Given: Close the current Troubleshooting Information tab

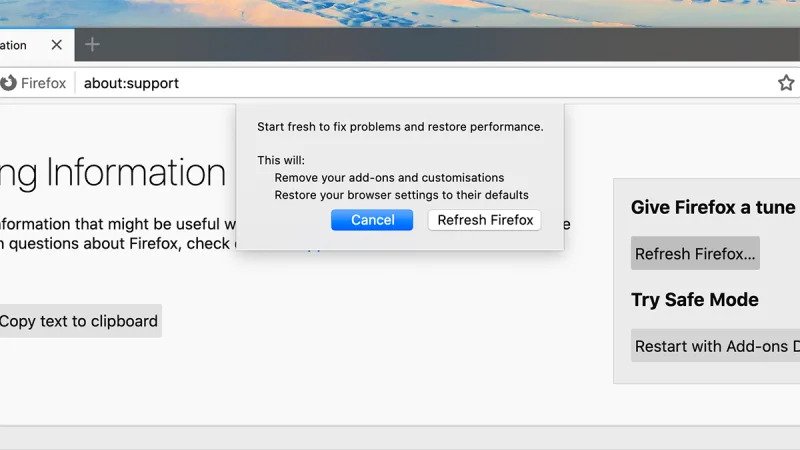Looking at the screenshot, I should [57, 45].
